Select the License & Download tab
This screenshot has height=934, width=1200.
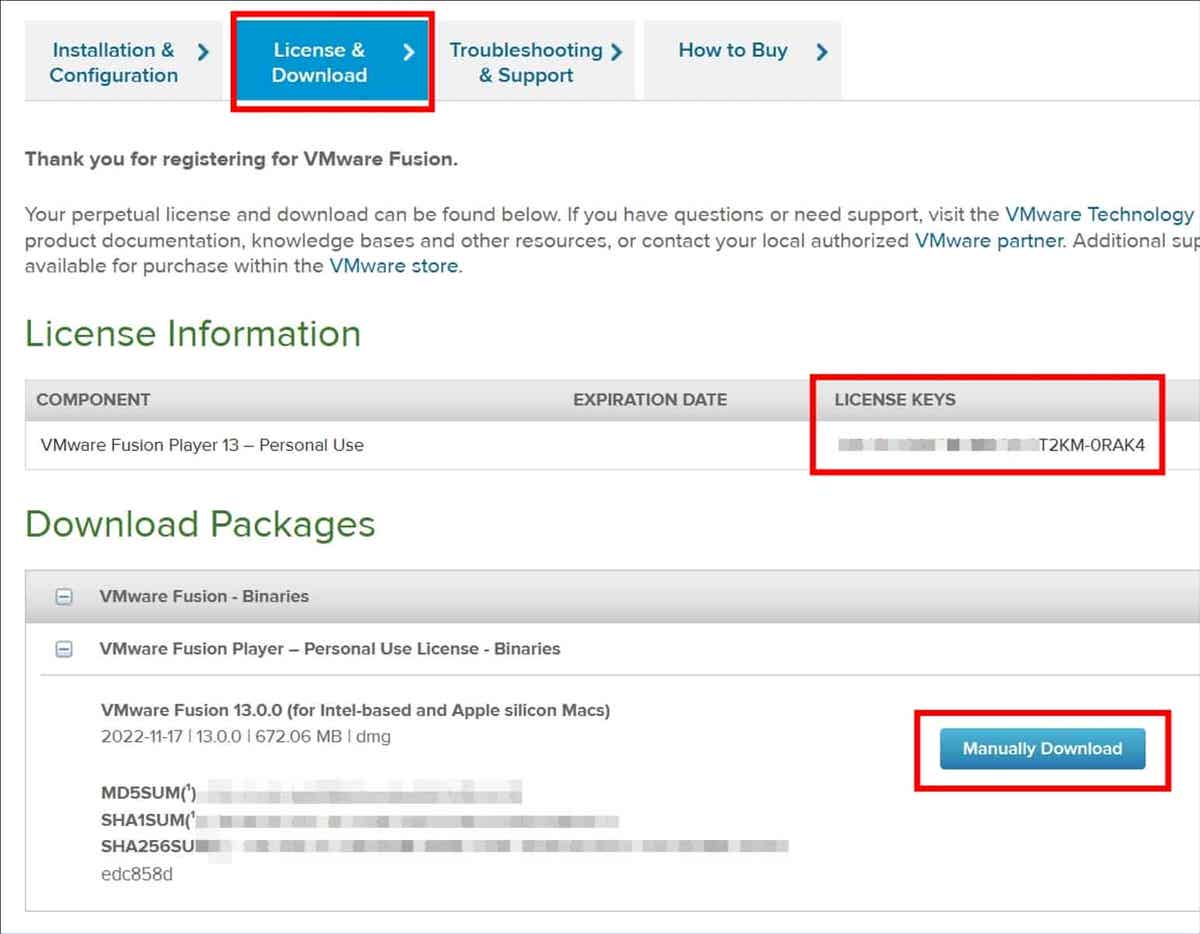pyautogui.click(x=319, y=62)
